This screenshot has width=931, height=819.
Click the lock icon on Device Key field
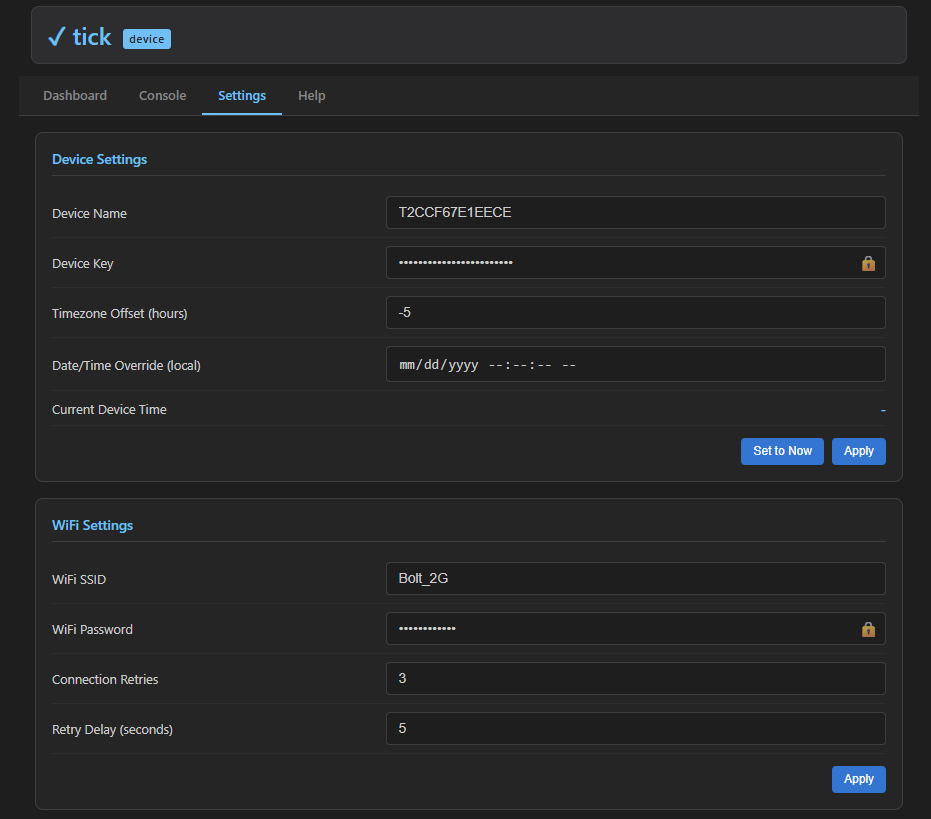(869, 262)
